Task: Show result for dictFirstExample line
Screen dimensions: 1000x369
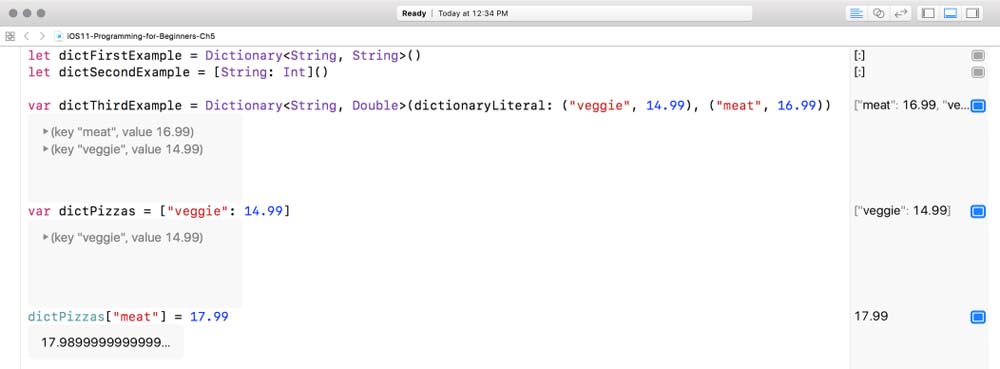Action: click(978, 56)
